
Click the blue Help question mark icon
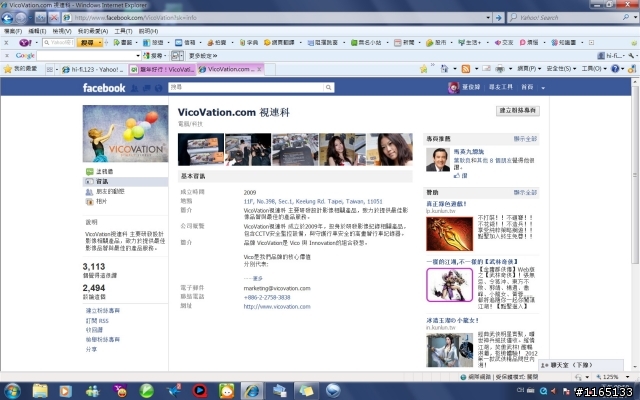click(615, 69)
